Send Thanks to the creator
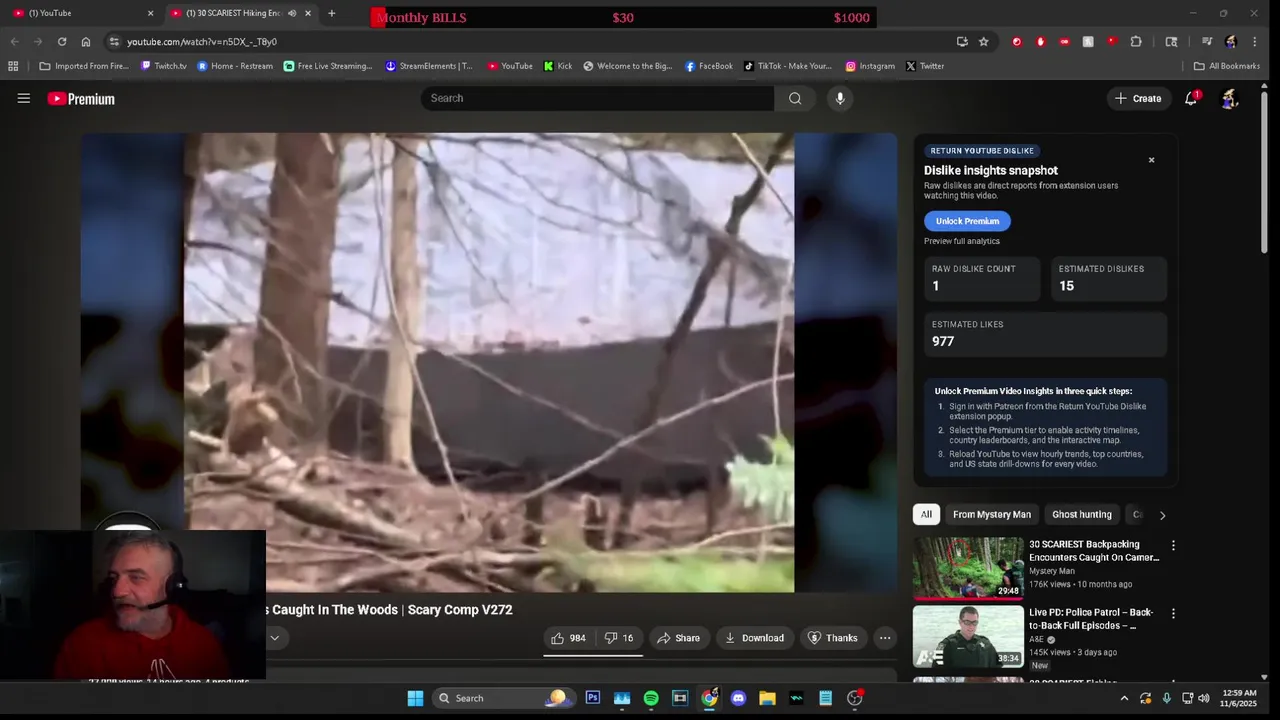This screenshot has height=720, width=1280. [x=832, y=638]
